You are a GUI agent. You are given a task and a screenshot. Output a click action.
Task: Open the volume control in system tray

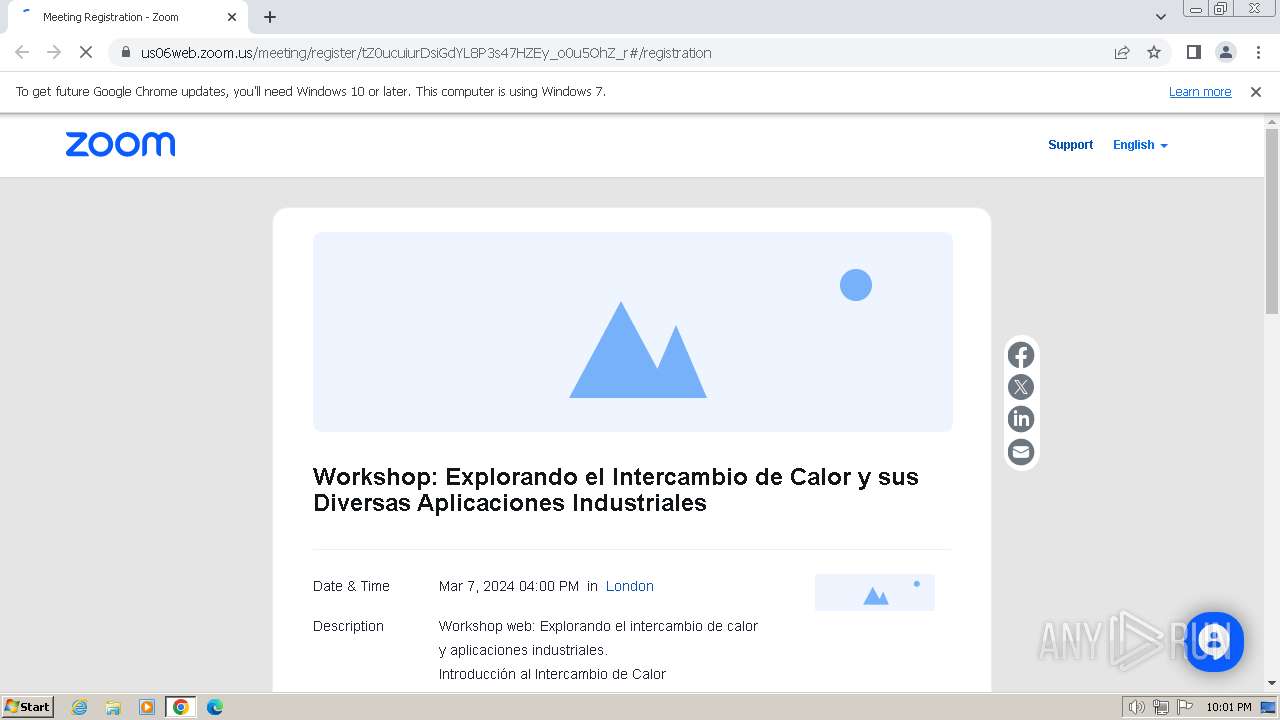click(x=1137, y=707)
